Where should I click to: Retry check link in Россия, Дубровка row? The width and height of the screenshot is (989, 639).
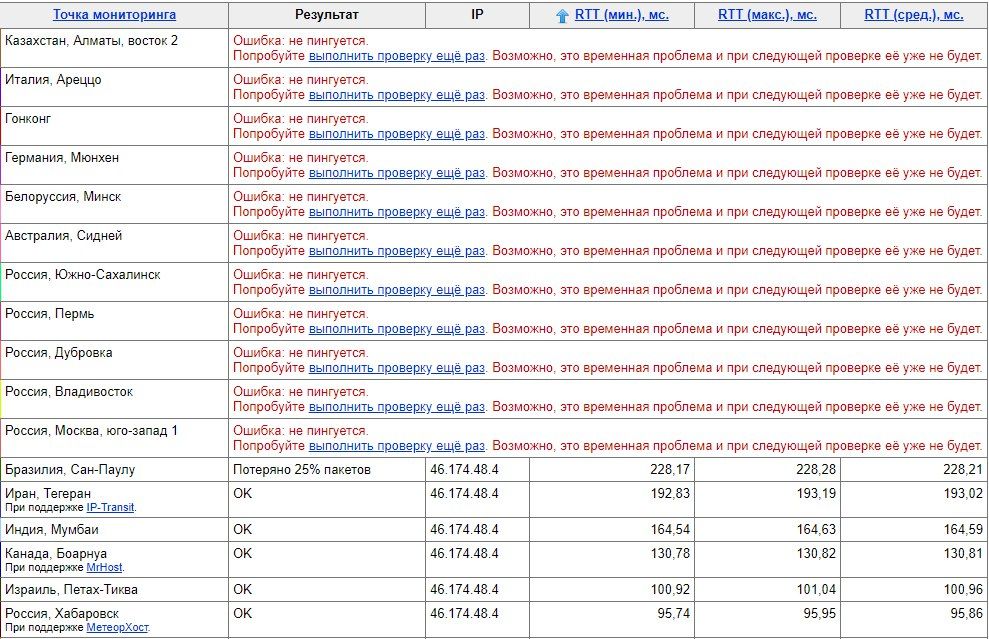coord(397,368)
